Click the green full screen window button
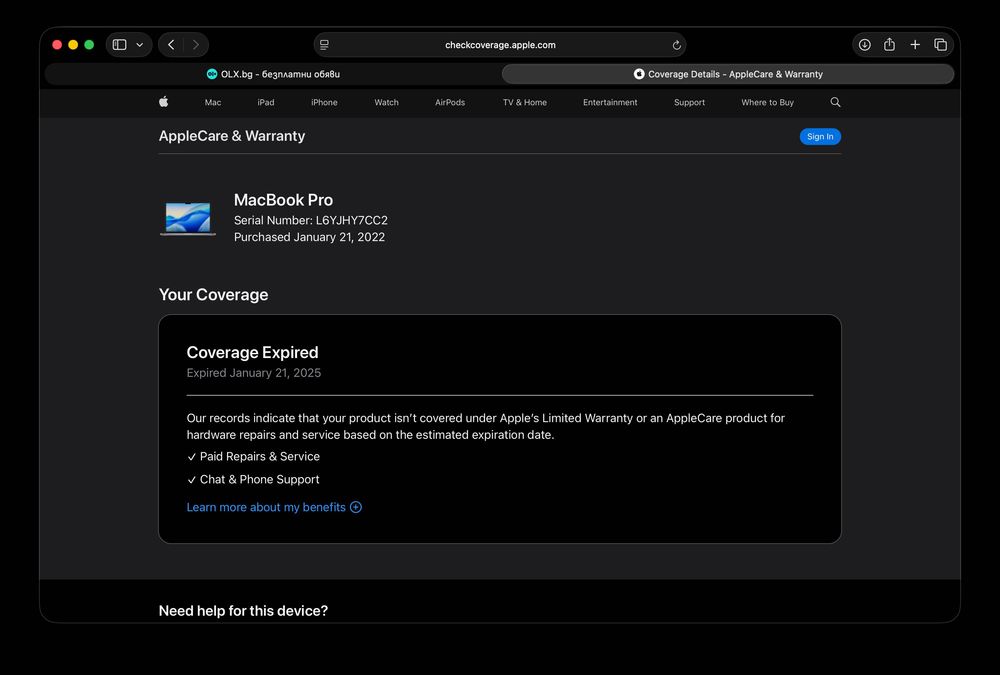The image size is (1000, 675). [x=89, y=45]
